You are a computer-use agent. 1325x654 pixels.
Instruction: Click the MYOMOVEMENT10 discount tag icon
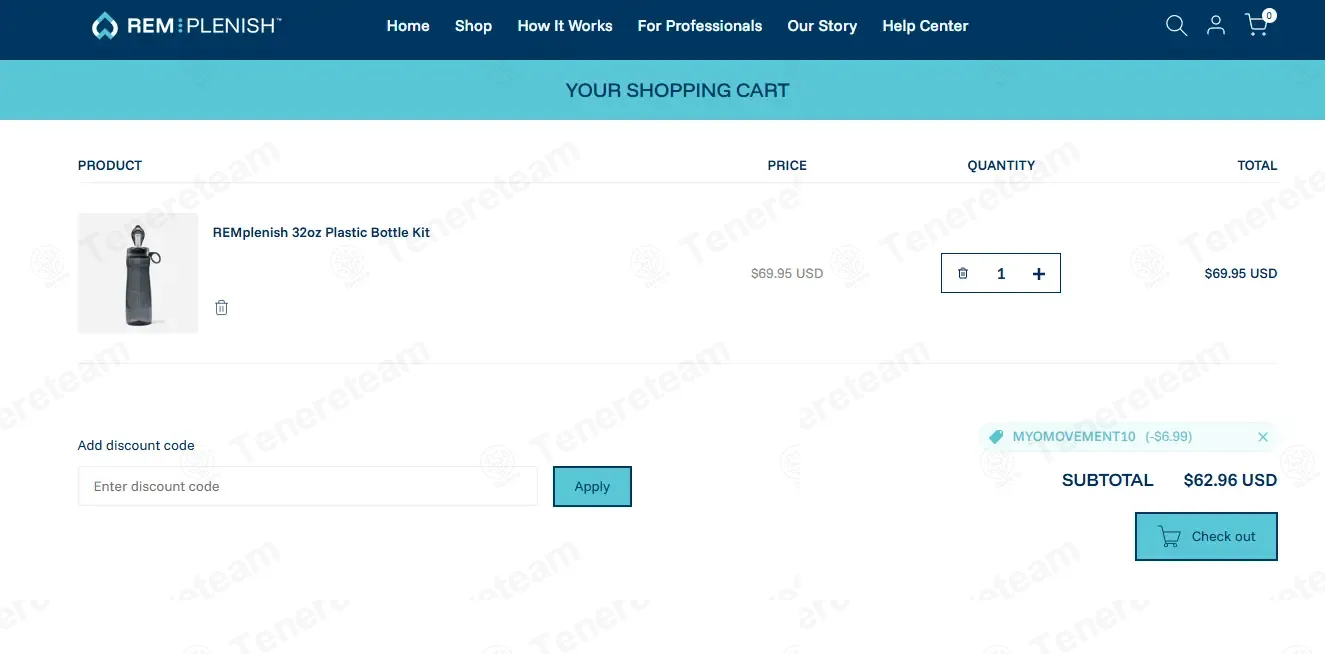[x=996, y=437]
